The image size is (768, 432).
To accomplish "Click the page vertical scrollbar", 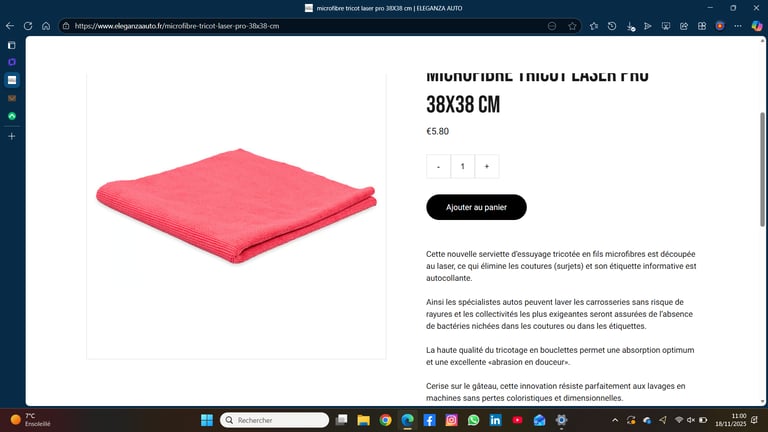I will 762,169.
